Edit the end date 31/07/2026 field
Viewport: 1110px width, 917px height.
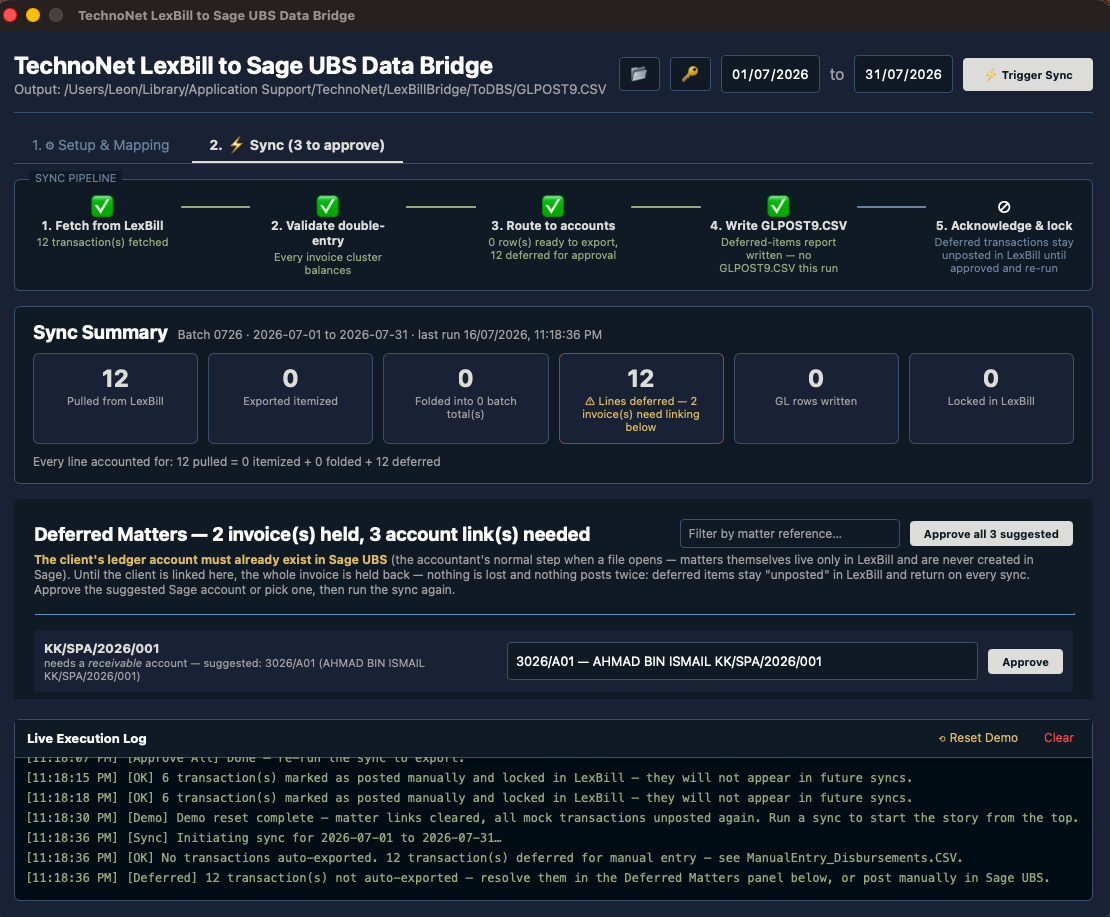[x=903, y=74]
